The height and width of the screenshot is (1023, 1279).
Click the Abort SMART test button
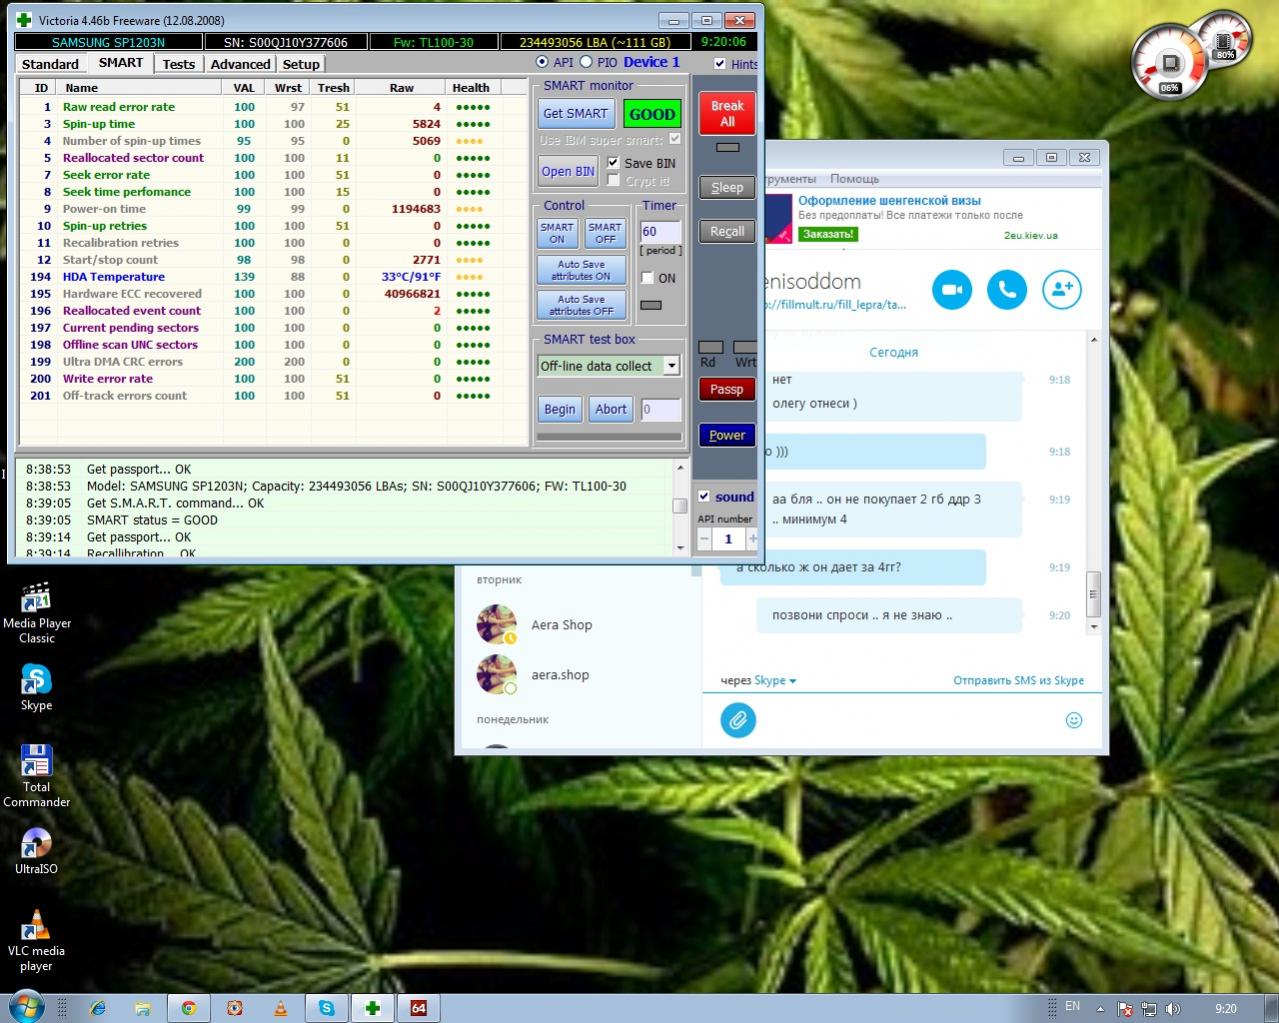pos(611,409)
